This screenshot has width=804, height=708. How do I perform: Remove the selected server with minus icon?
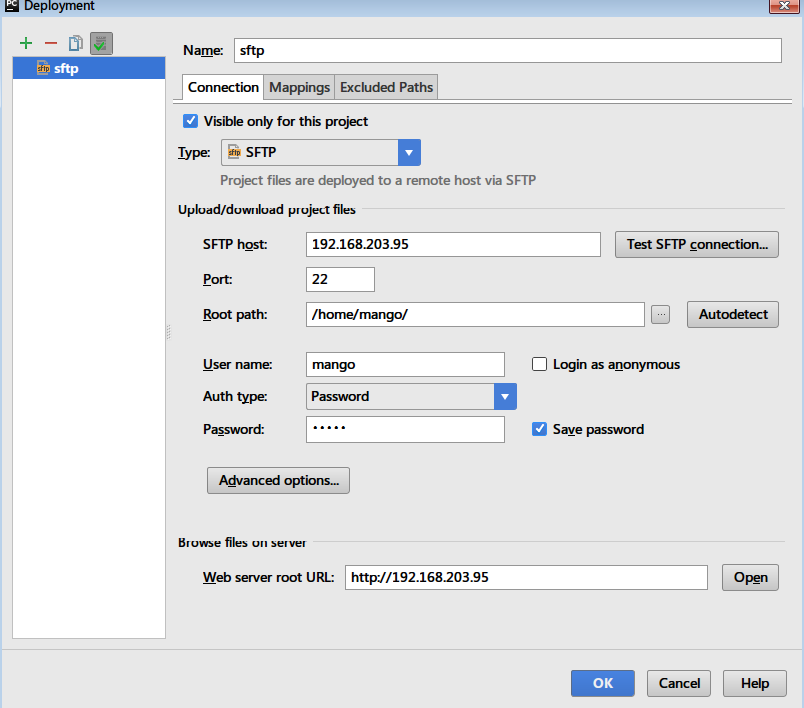[x=51, y=43]
